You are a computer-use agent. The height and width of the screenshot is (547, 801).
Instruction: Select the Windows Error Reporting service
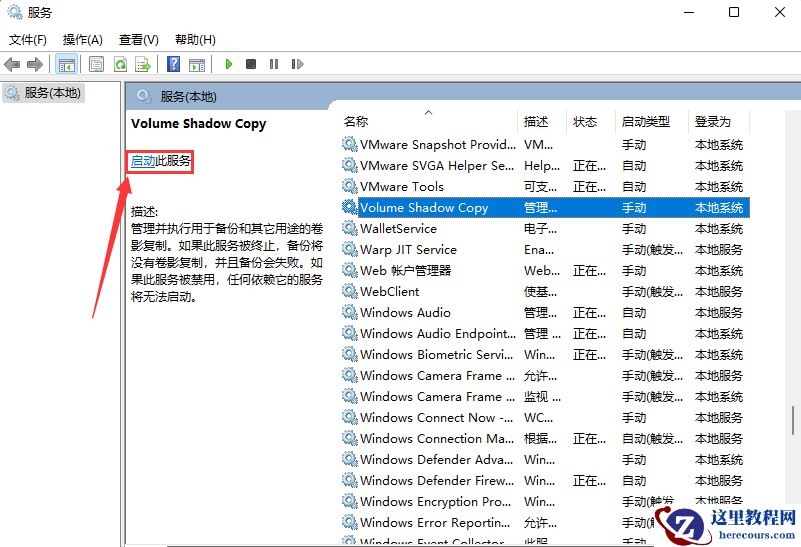pyautogui.click(x=435, y=522)
